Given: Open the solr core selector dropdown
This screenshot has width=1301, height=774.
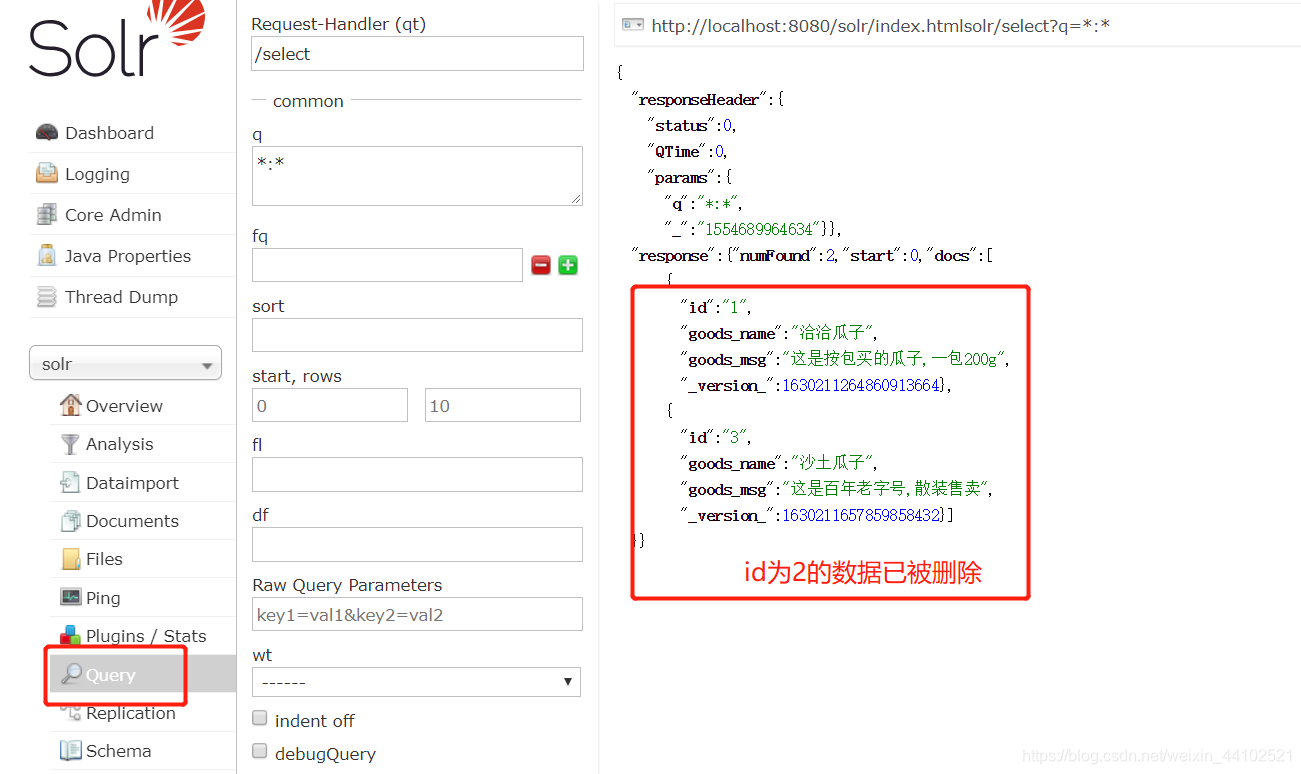Looking at the screenshot, I should coord(125,364).
